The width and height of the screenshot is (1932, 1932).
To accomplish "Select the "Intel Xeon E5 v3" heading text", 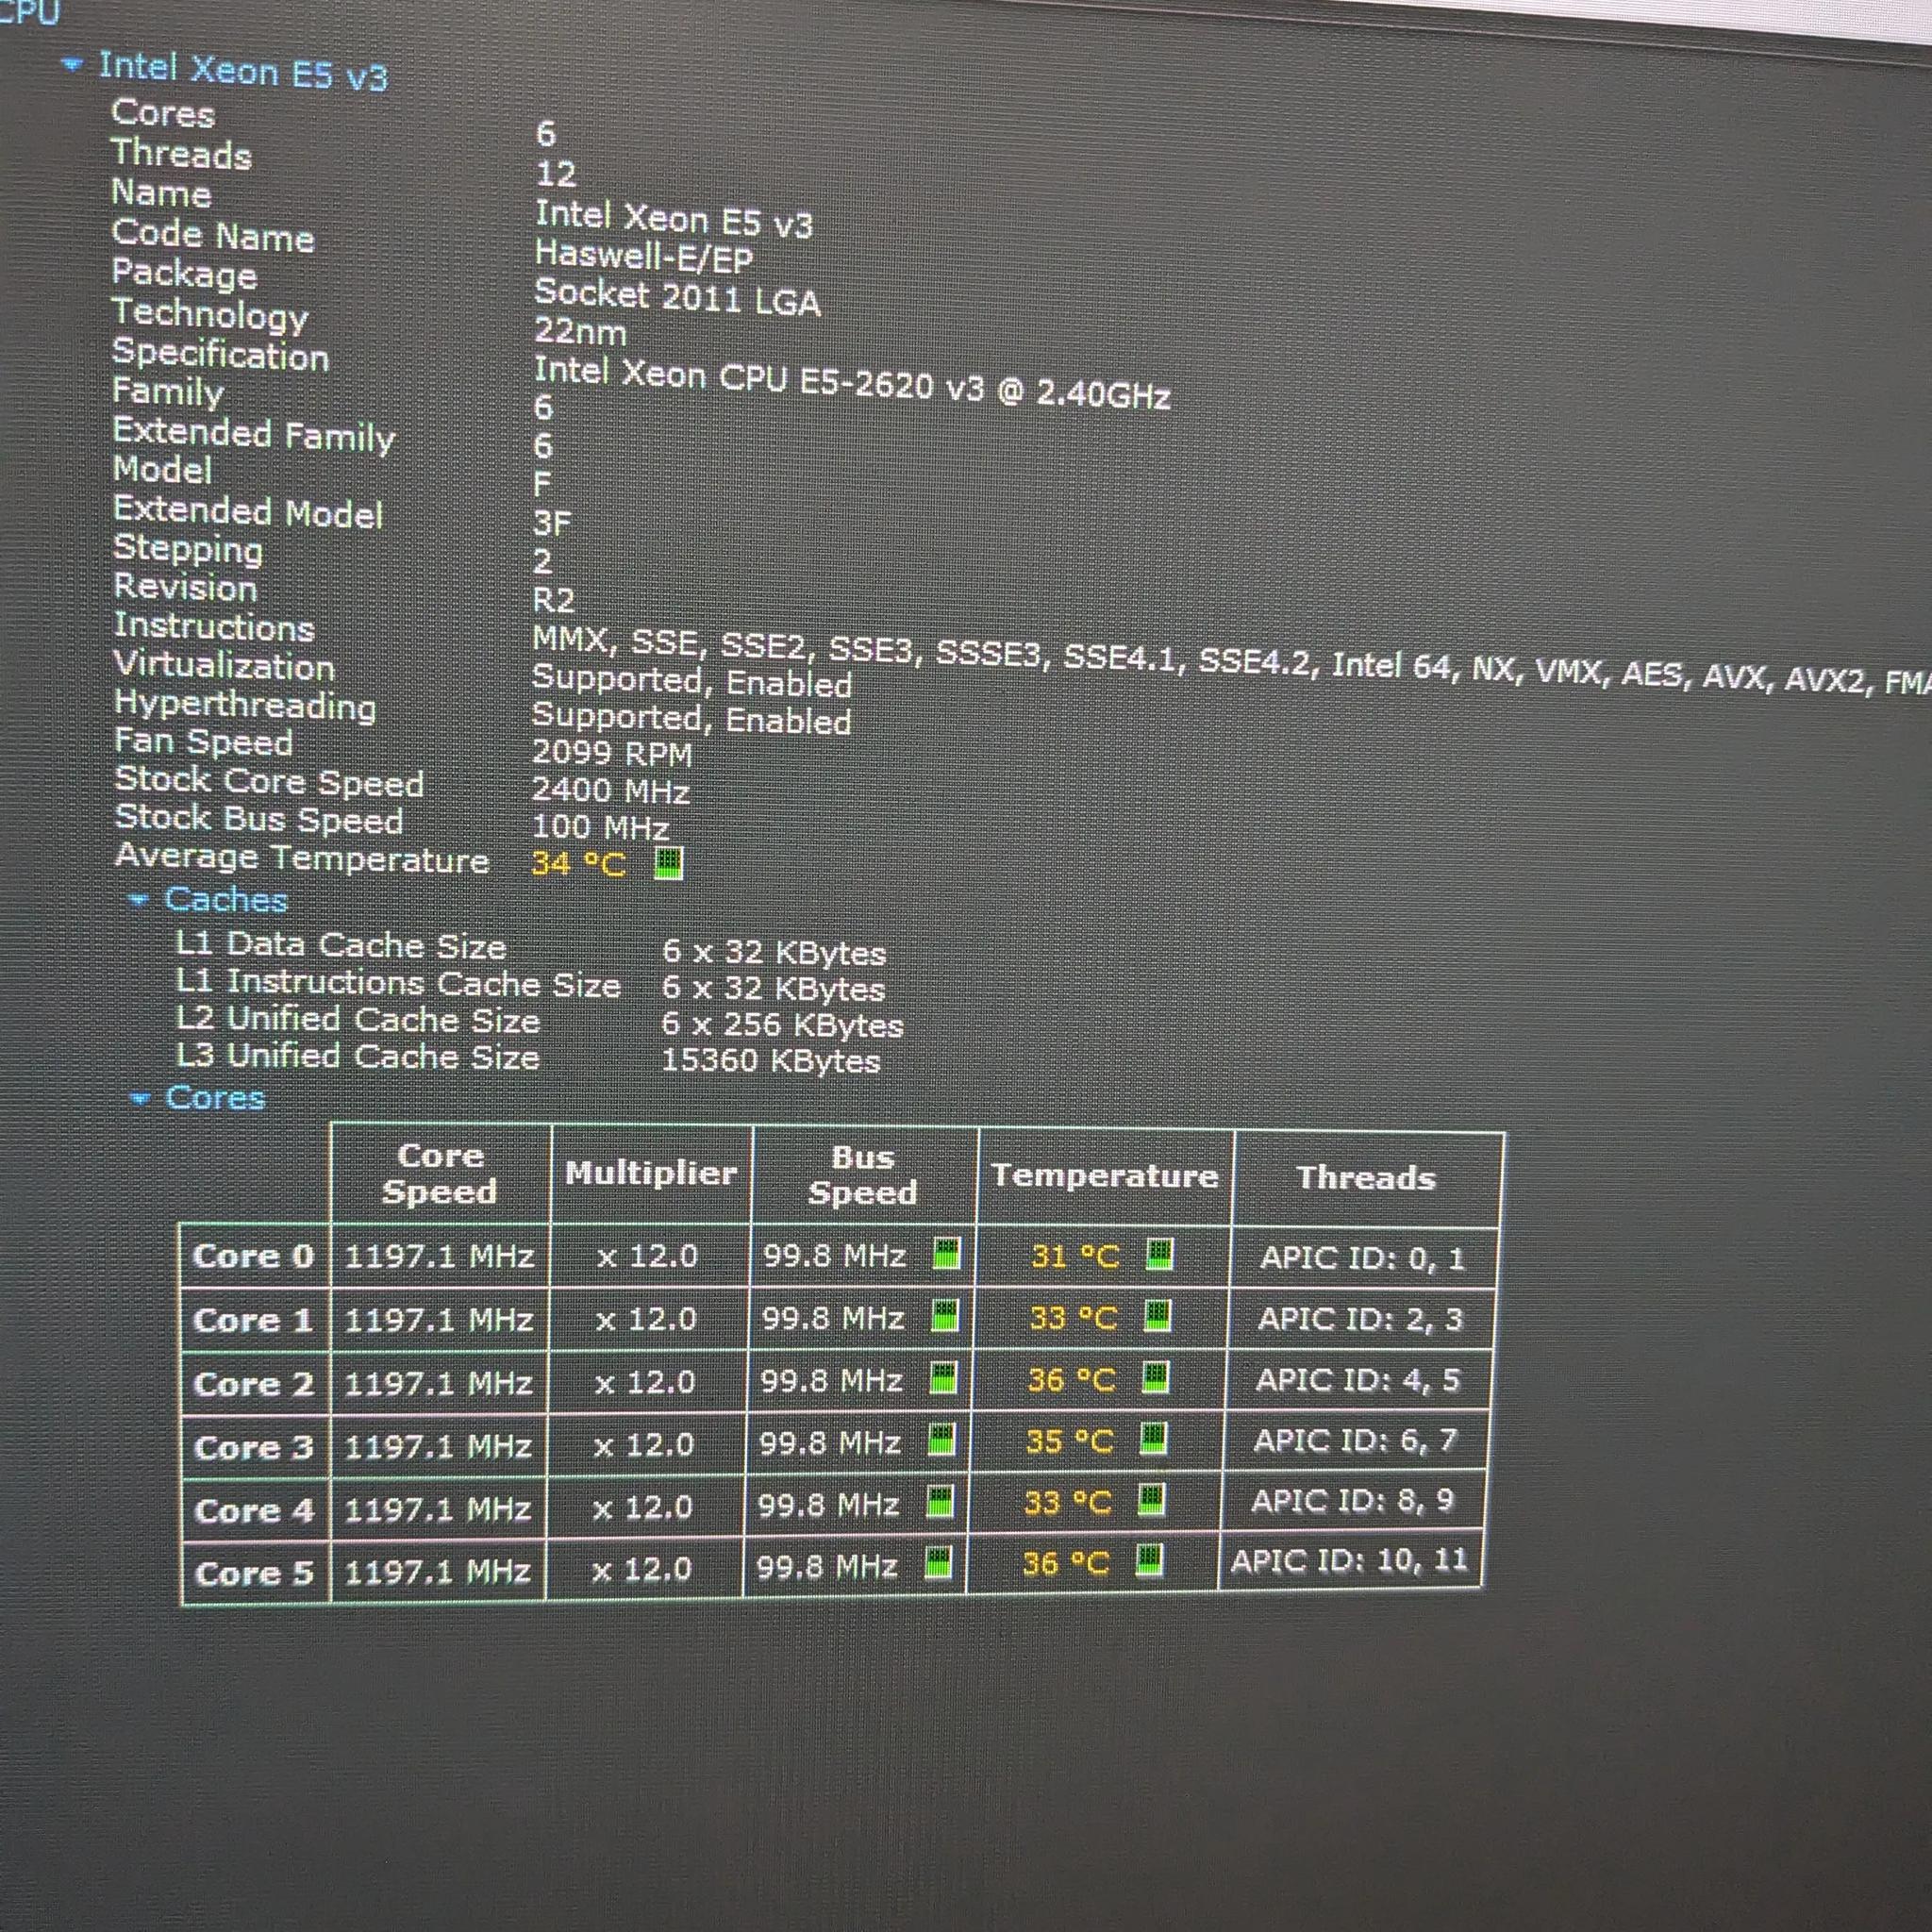I will point(243,71).
